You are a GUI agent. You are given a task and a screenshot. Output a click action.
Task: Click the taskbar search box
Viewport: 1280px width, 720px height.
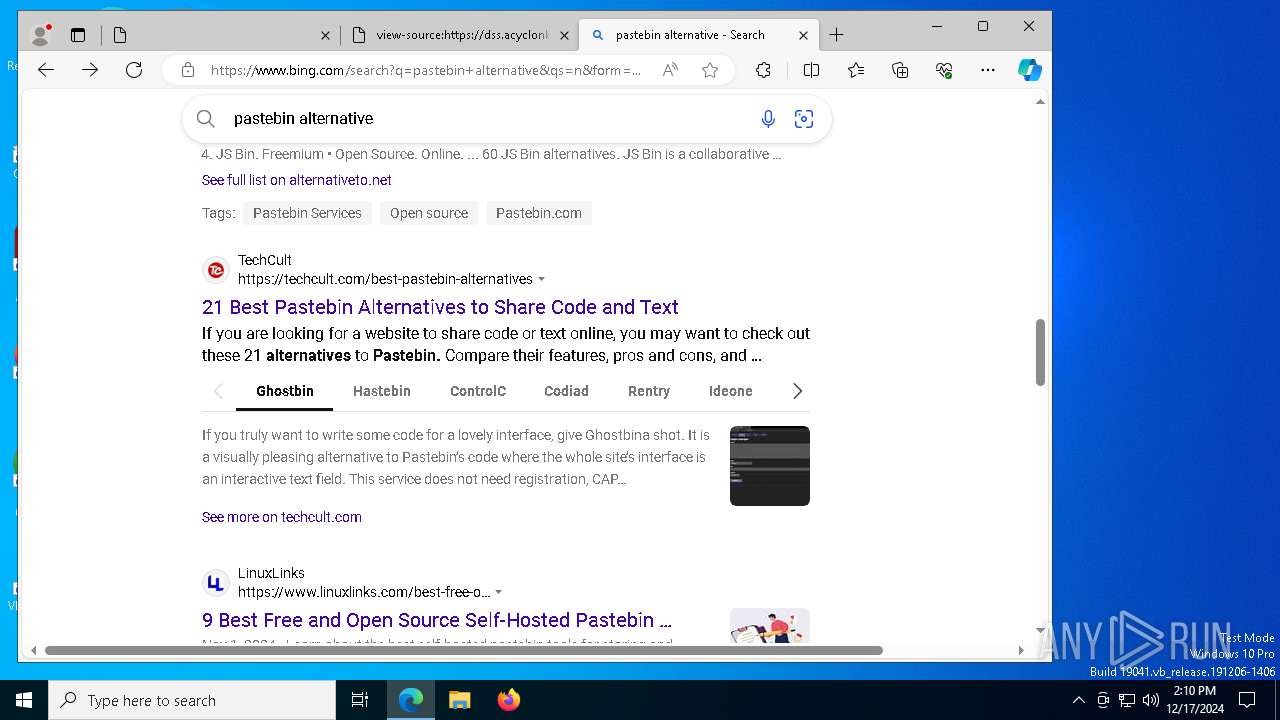click(192, 700)
